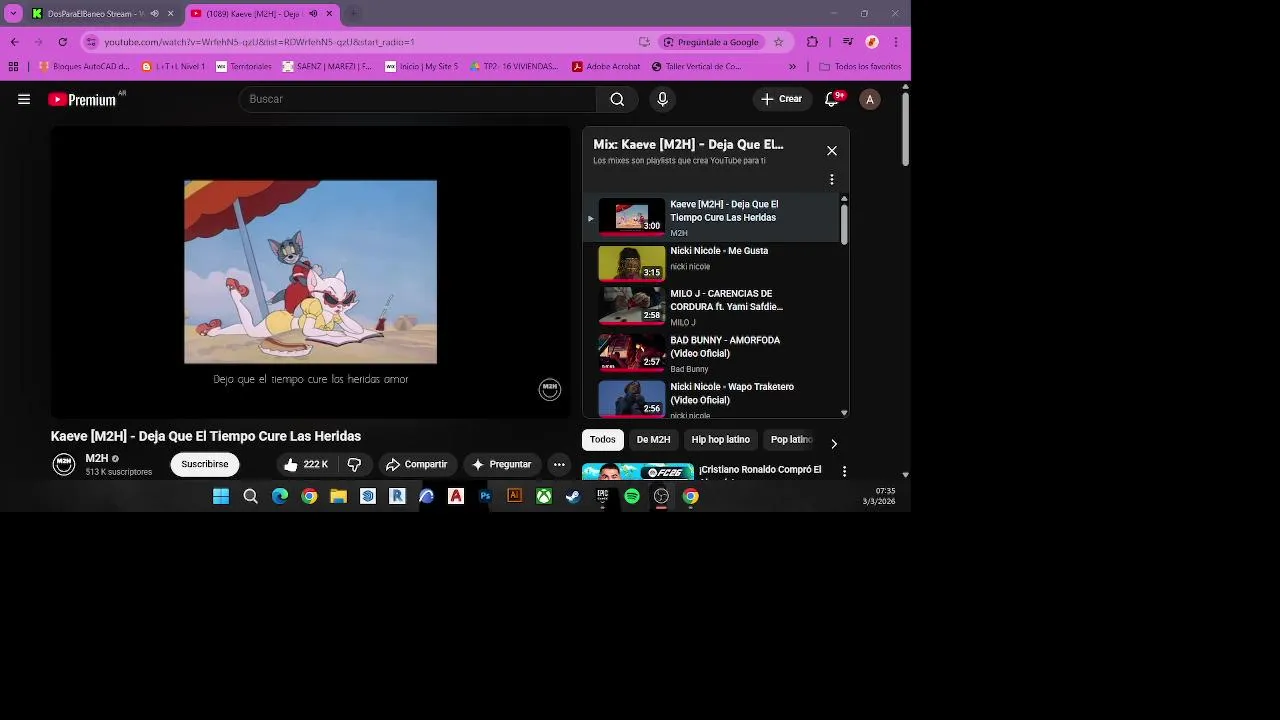Click Pregúntale a Google in the address bar
The width and height of the screenshot is (1280, 720).
[711, 42]
